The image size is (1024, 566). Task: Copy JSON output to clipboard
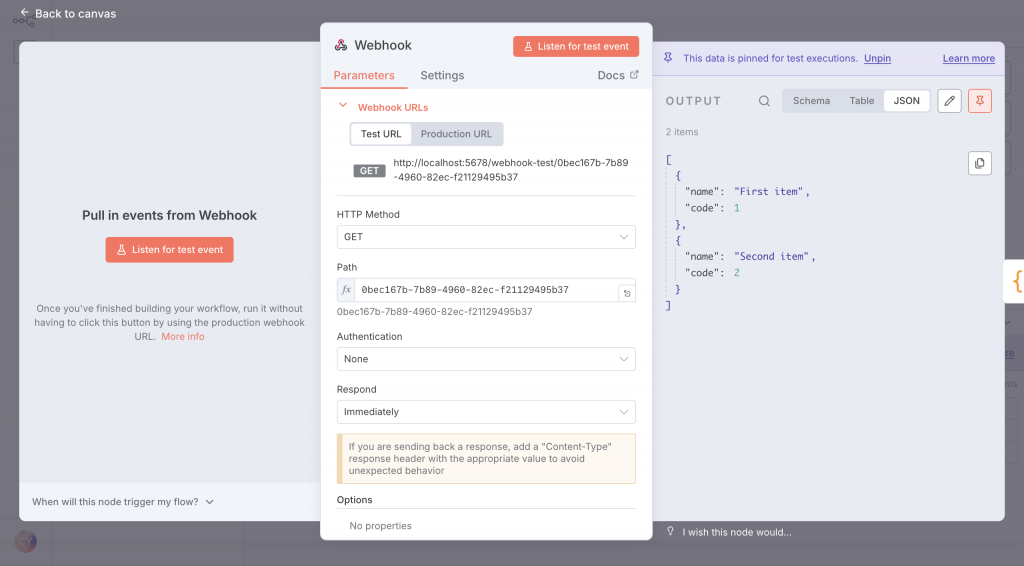980,163
